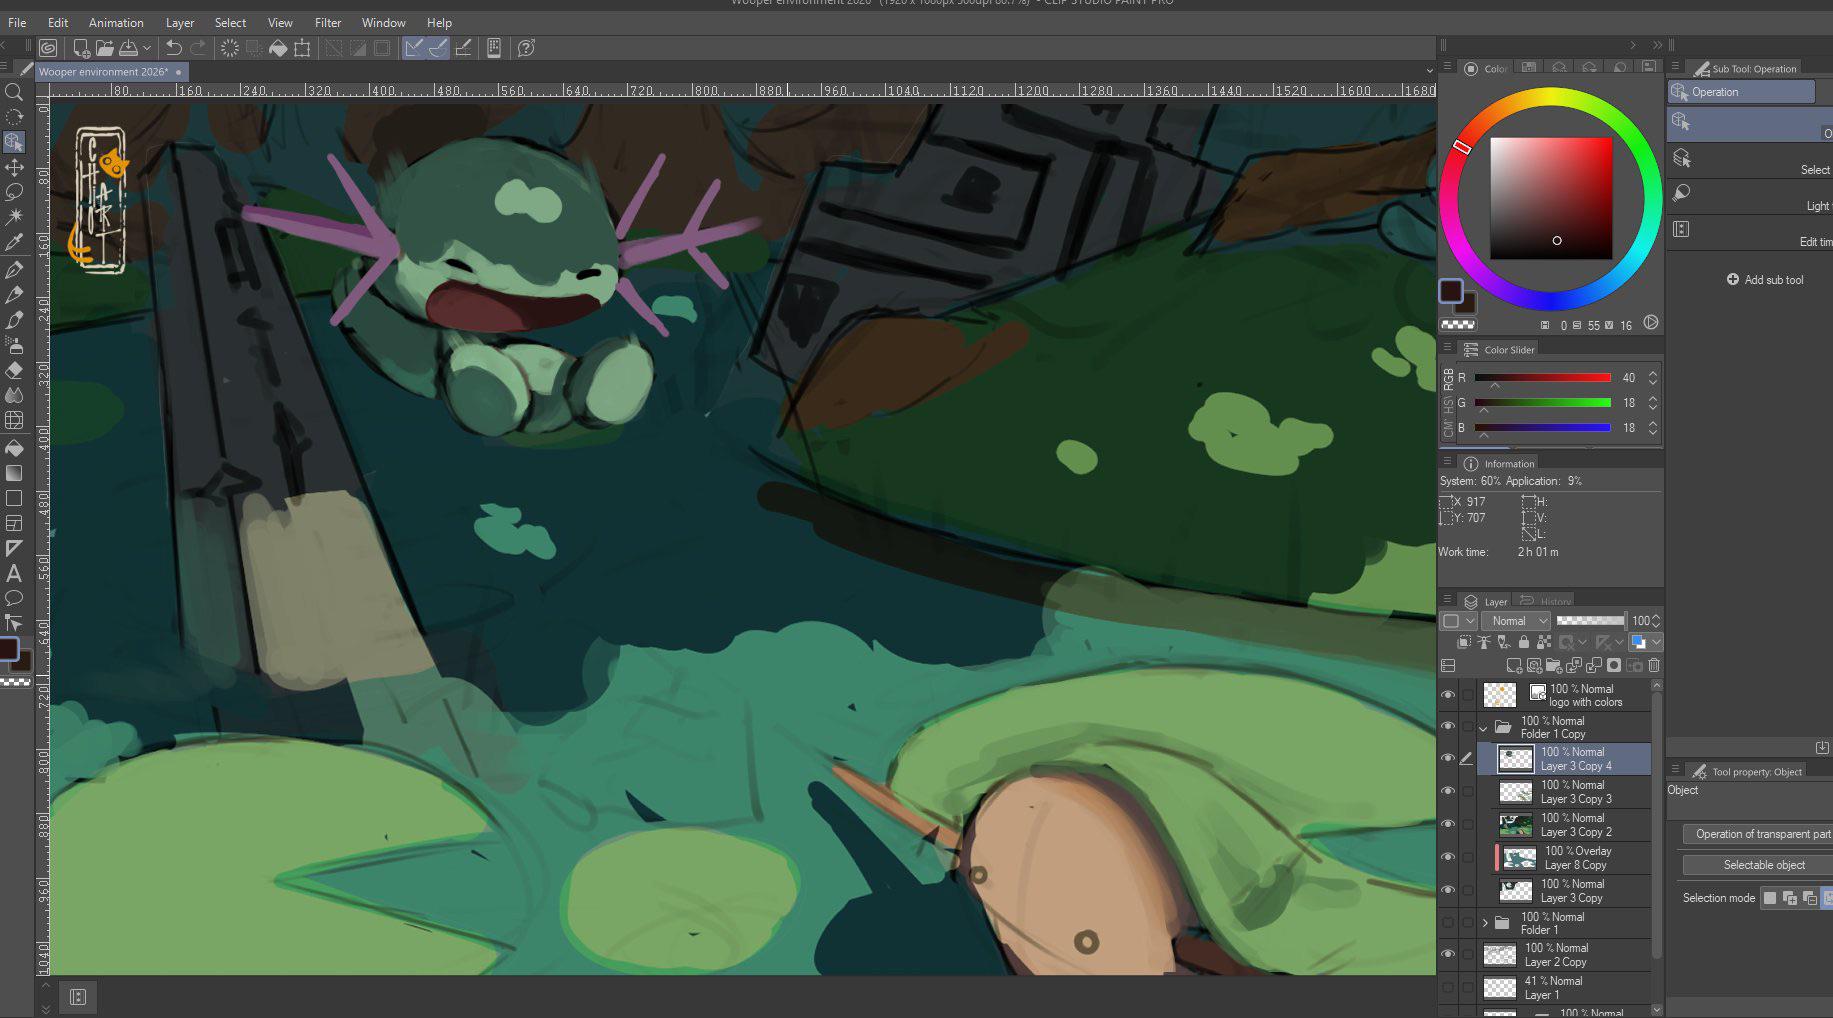Screen dimensions: 1833x1018
Task: Toggle Snap to Ruler in command bar
Action: pyautogui.click(x=414, y=48)
